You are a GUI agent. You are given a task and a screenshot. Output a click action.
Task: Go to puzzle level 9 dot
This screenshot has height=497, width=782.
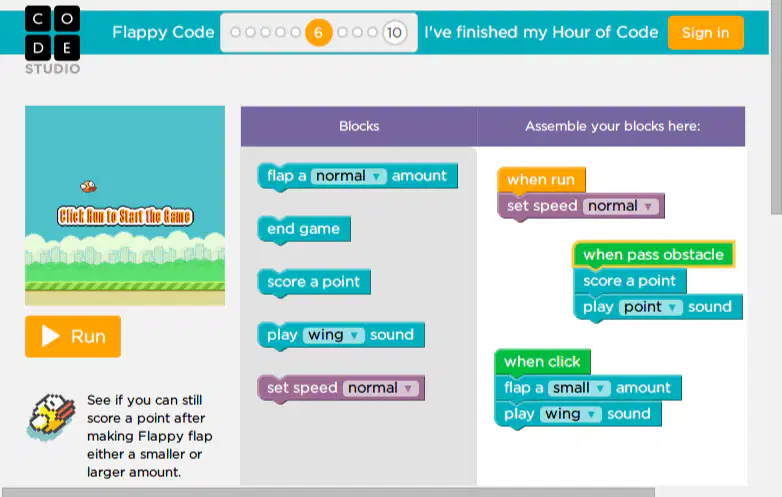372,32
